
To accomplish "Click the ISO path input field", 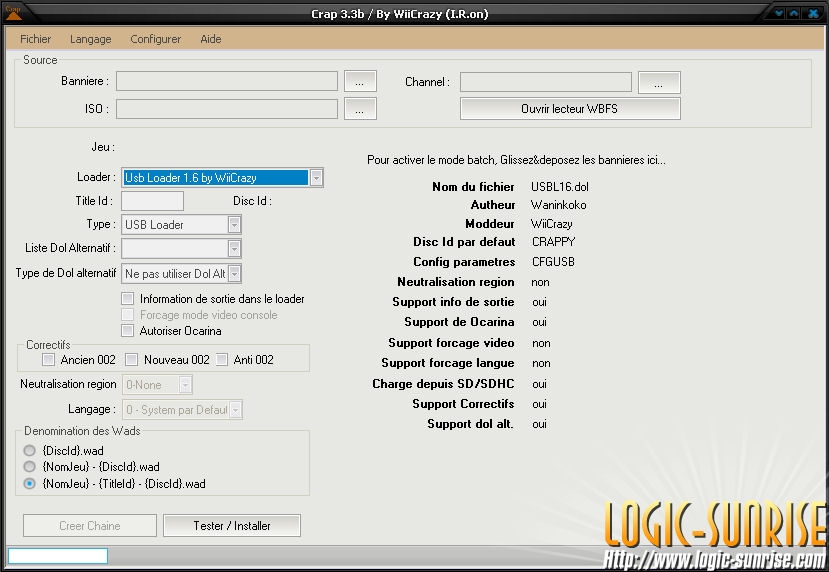I will [227, 109].
